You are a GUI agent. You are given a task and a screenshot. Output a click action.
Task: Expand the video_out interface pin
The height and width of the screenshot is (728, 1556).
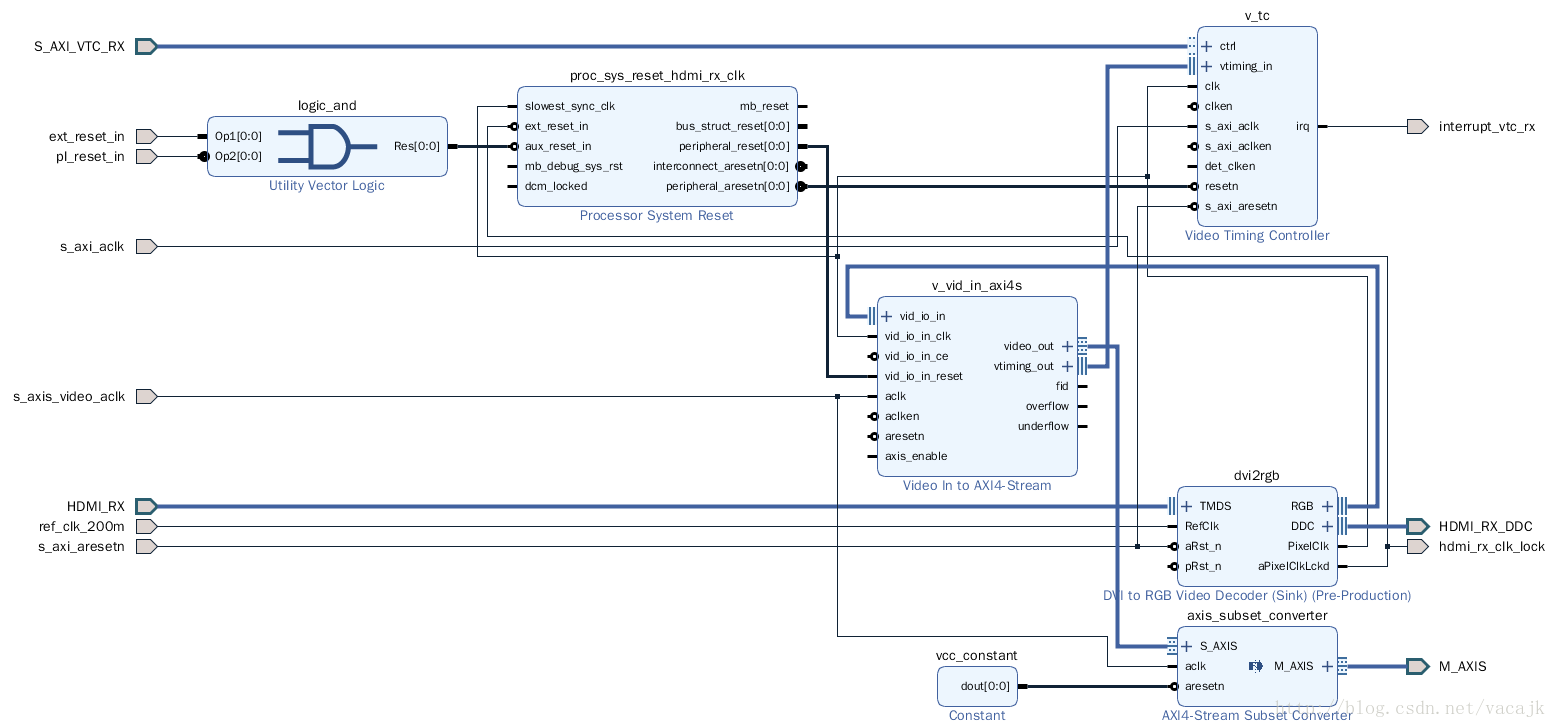coord(1067,346)
